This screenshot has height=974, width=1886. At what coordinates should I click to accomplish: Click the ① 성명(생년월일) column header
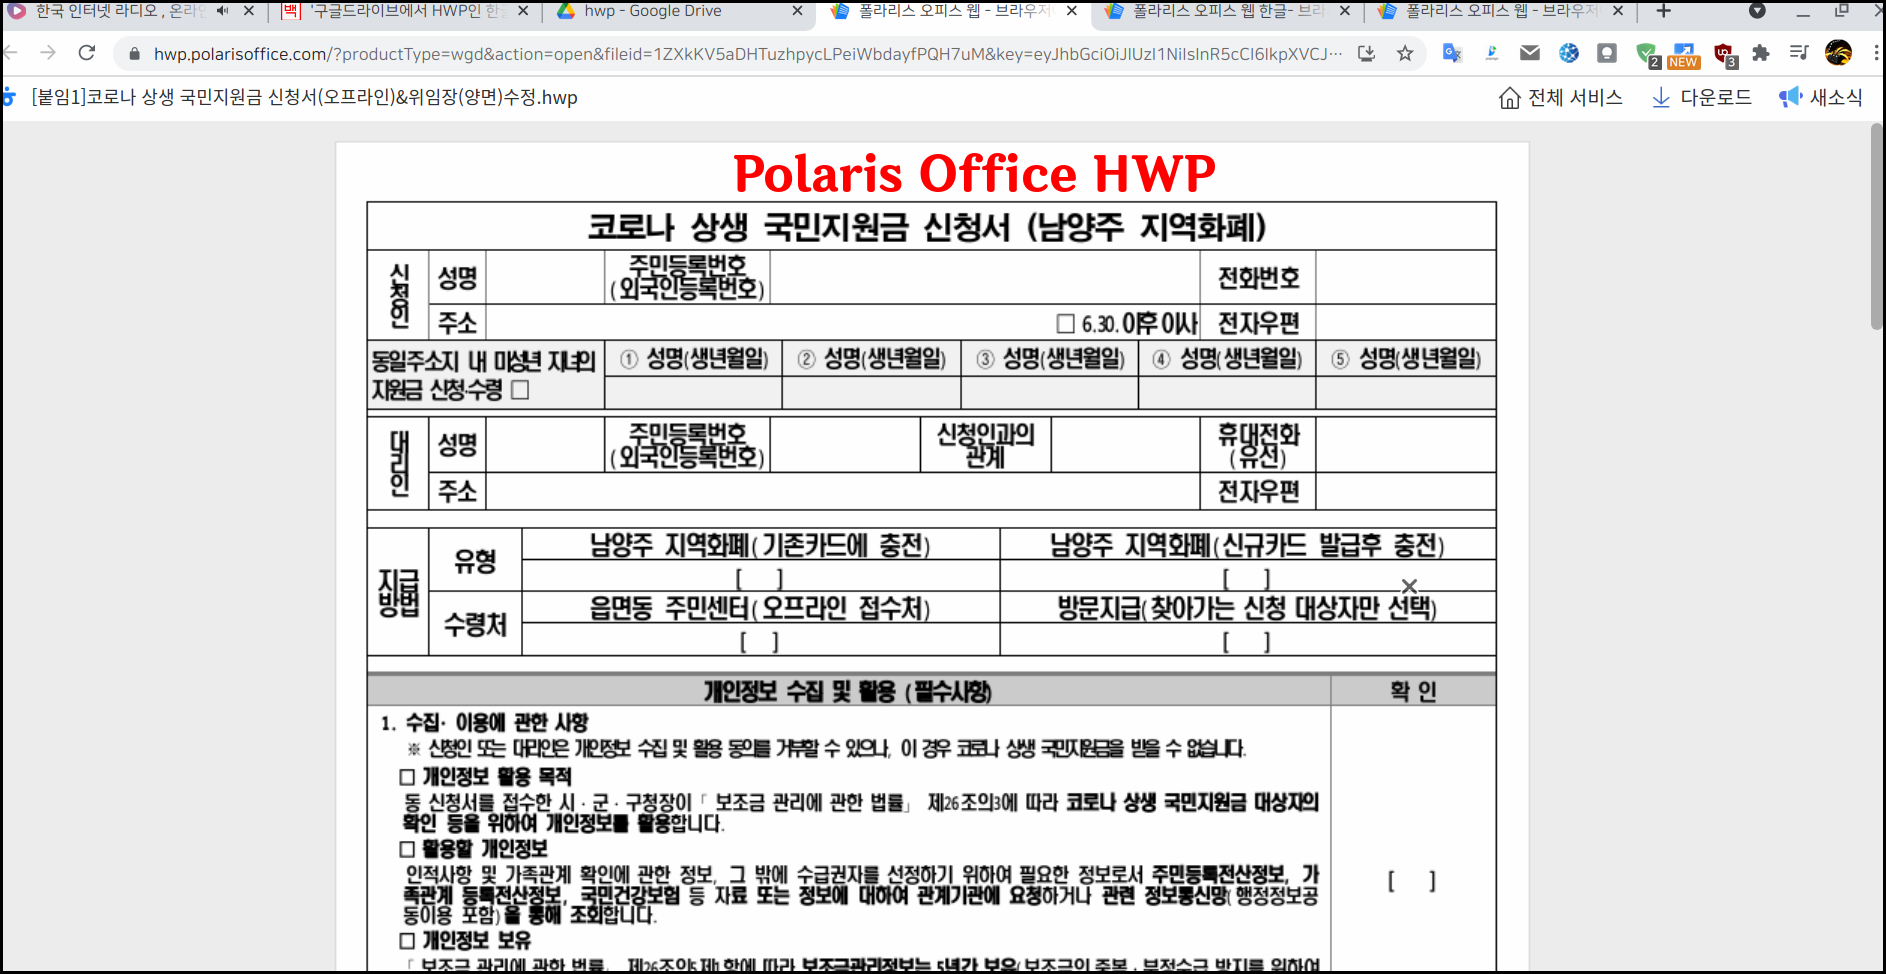(694, 359)
